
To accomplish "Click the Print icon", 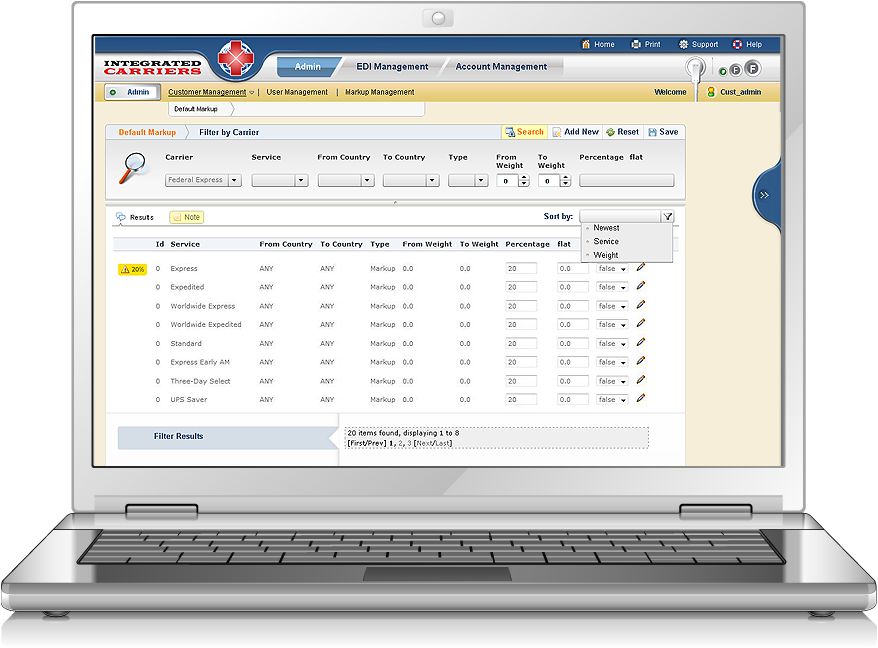I will 636,44.
